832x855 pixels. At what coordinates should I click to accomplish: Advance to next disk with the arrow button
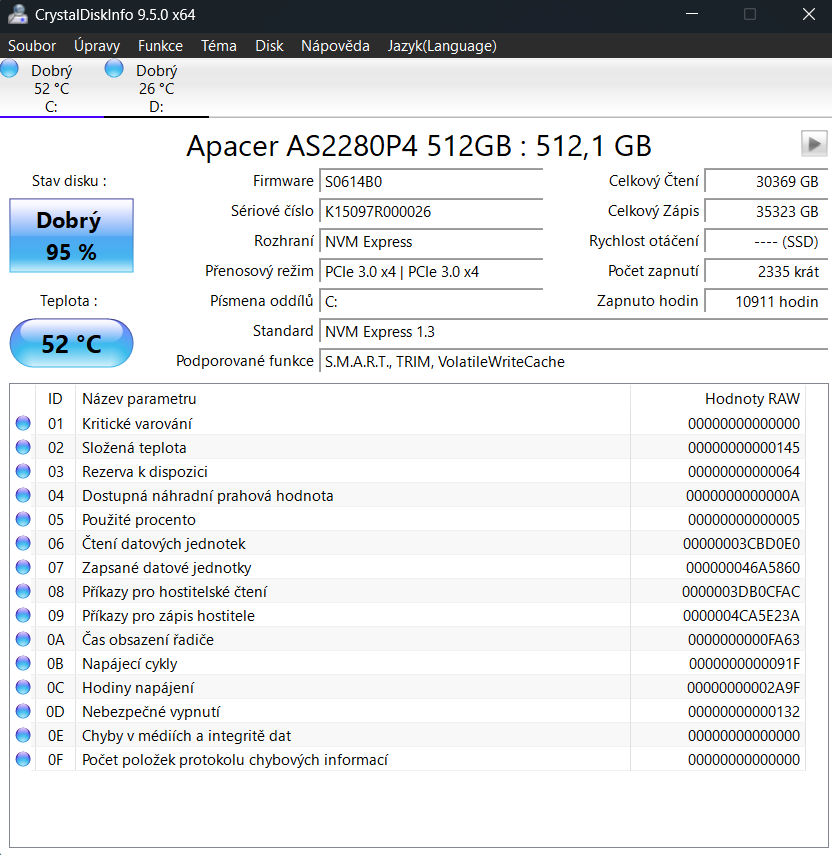(x=814, y=143)
